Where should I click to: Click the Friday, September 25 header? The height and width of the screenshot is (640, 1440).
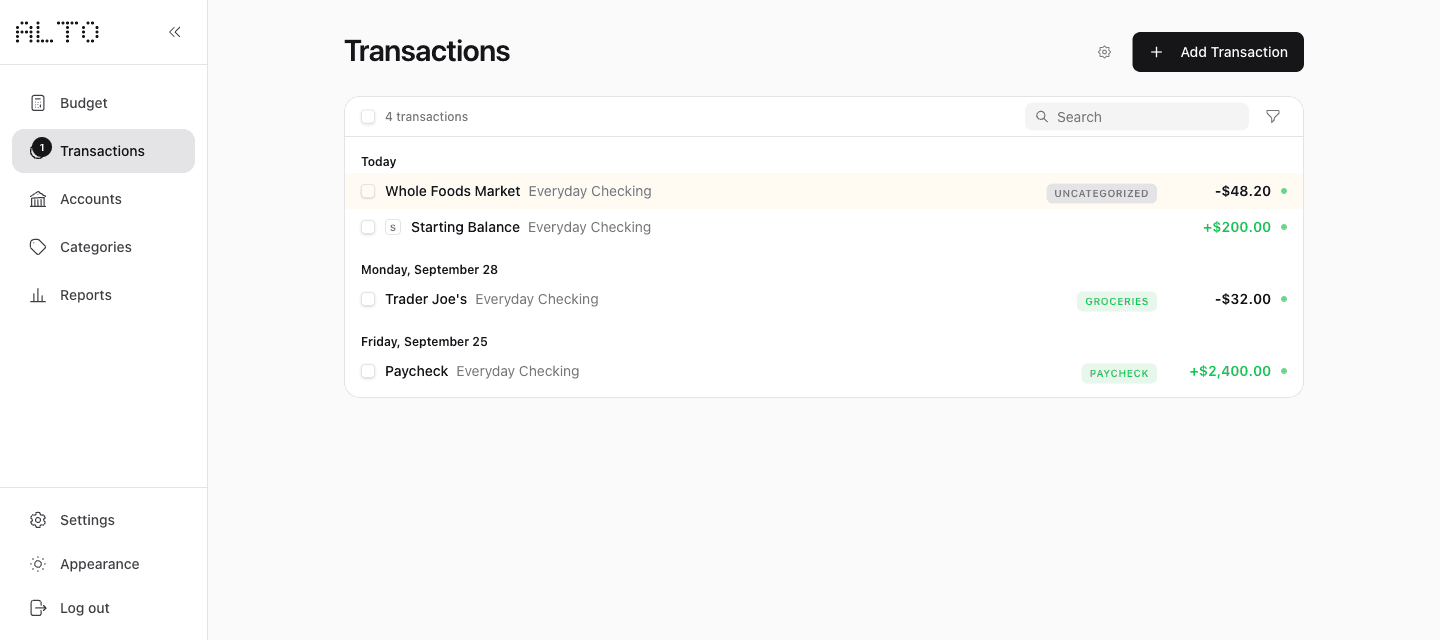[x=424, y=341]
